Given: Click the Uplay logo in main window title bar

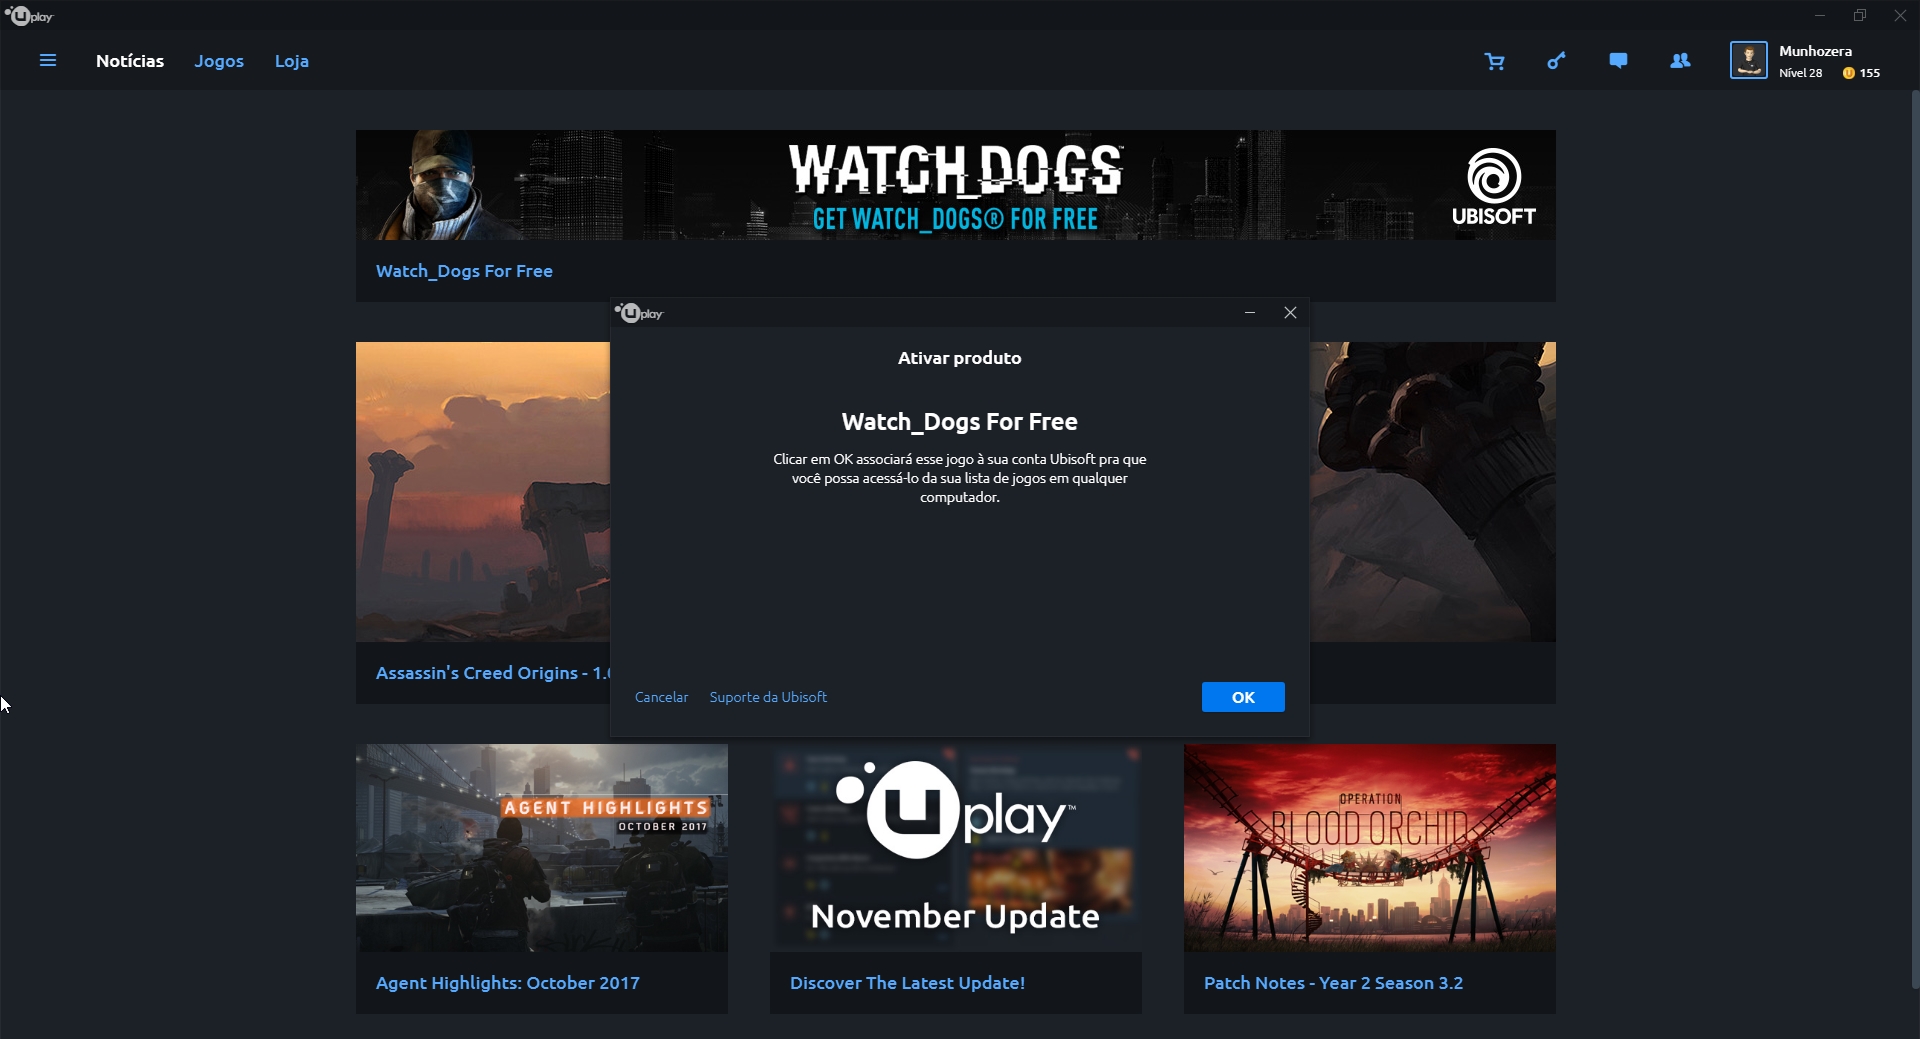Looking at the screenshot, I should (29, 16).
